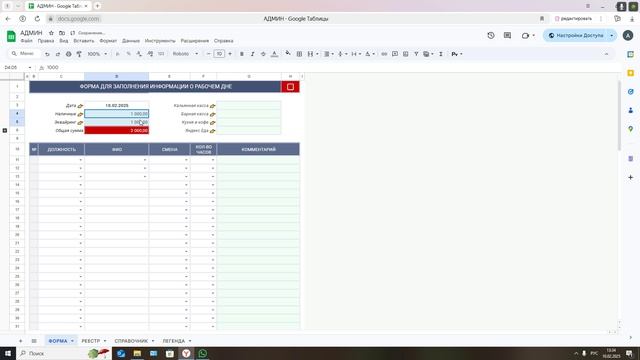Image resolution: width=640 pixels, height=360 pixels.
Task: Open the Правка menu
Action: [x=46, y=41]
